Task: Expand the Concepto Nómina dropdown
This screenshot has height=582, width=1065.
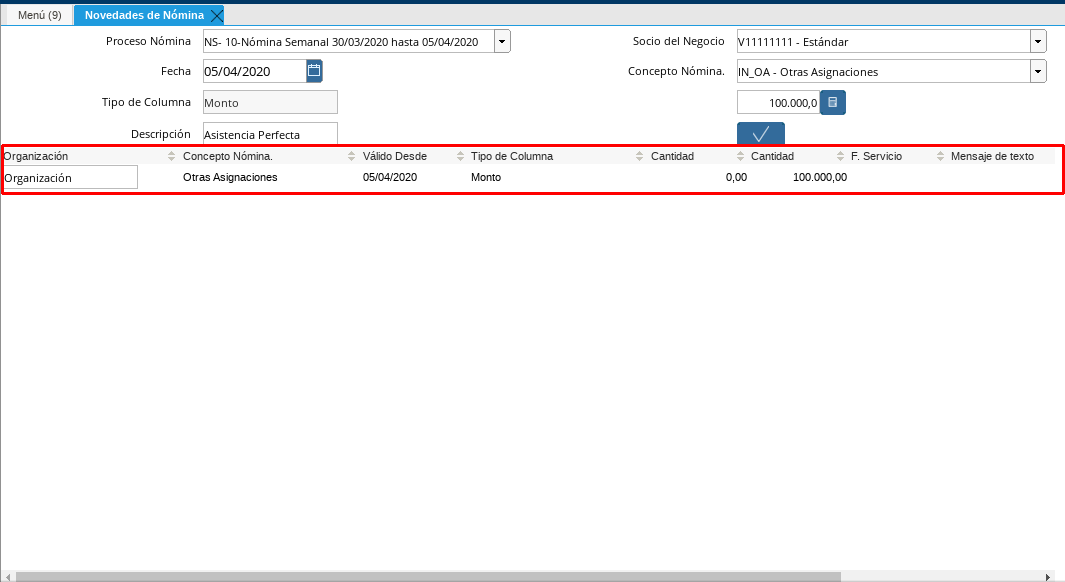Action: pyautogui.click(x=1038, y=72)
